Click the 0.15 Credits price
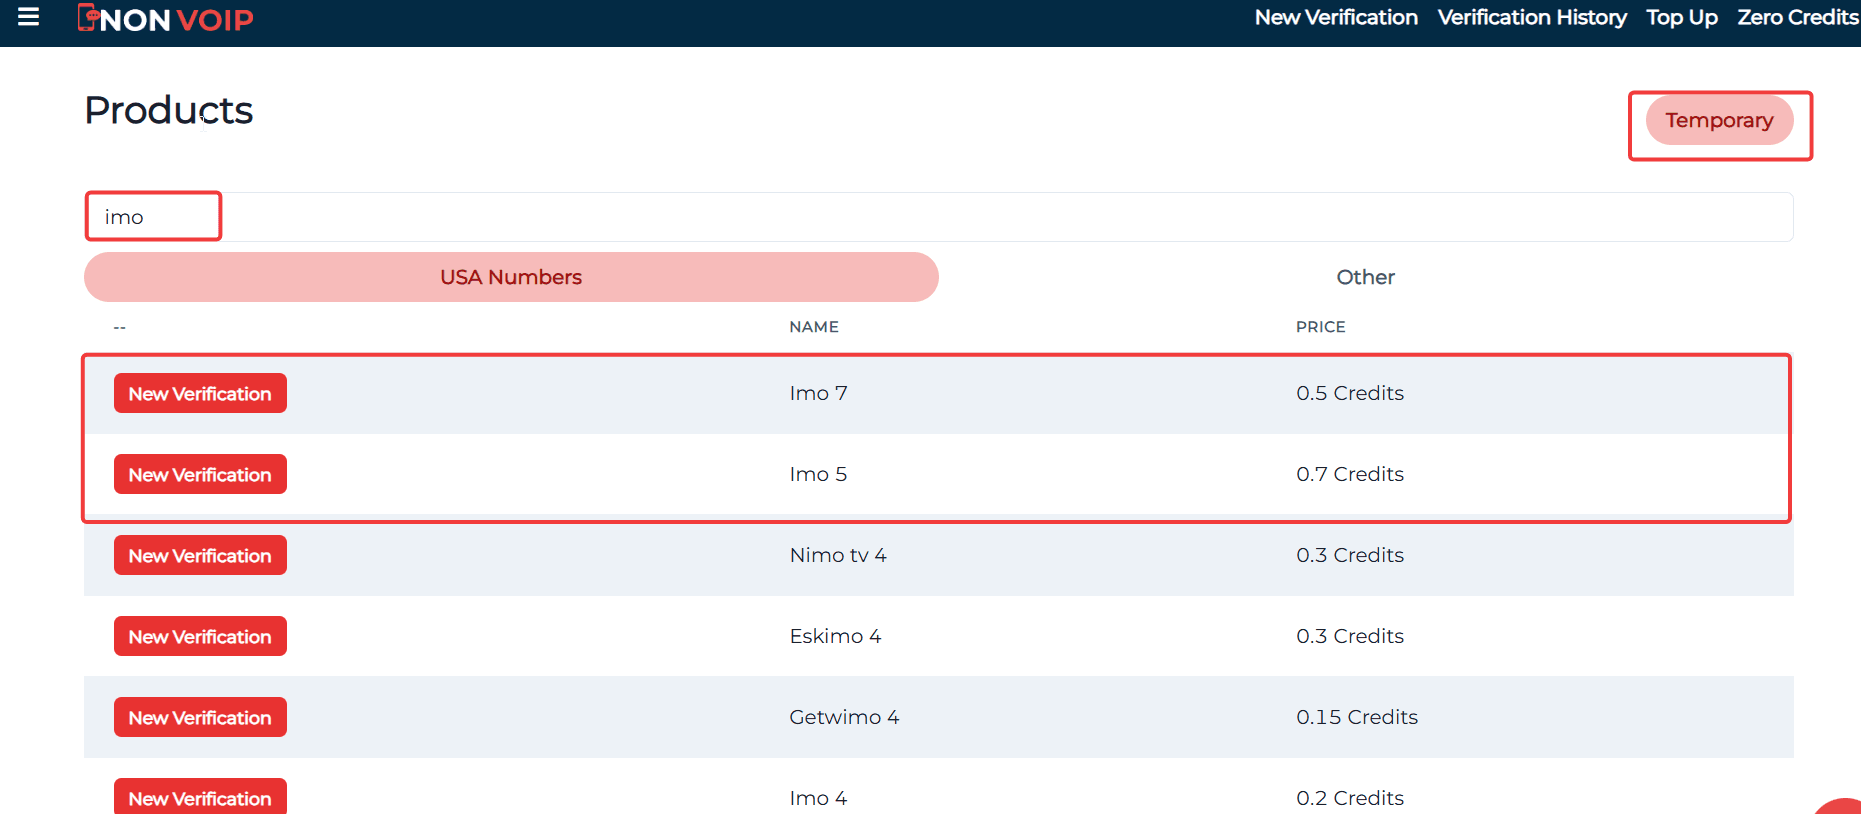The image size is (1862, 815). click(x=1357, y=717)
